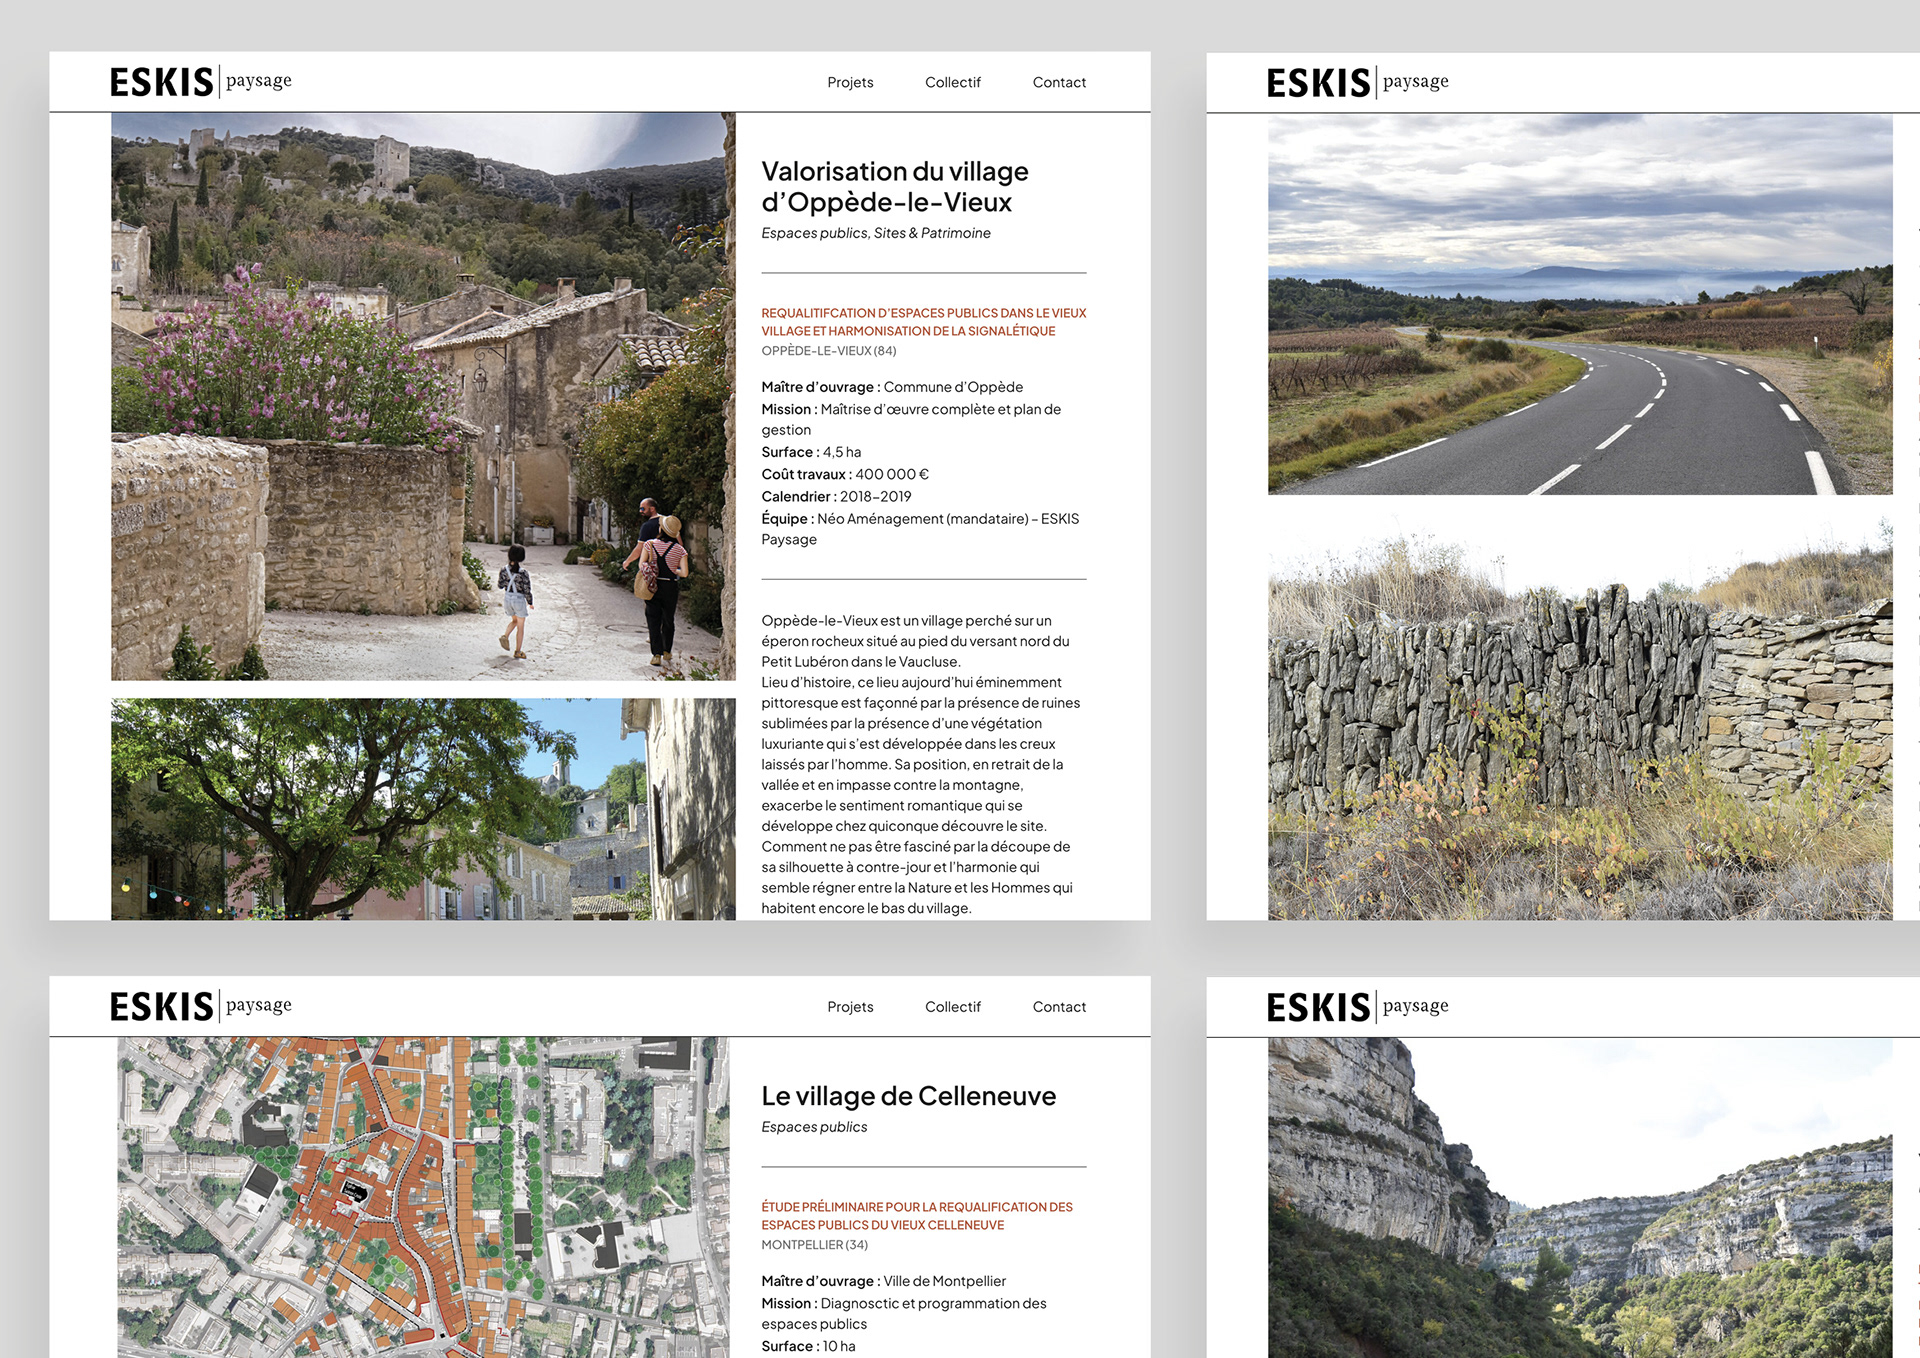Click the ESKIS logo on the top-right mockup
1920x1358 pixels.
coord(1357,82)
